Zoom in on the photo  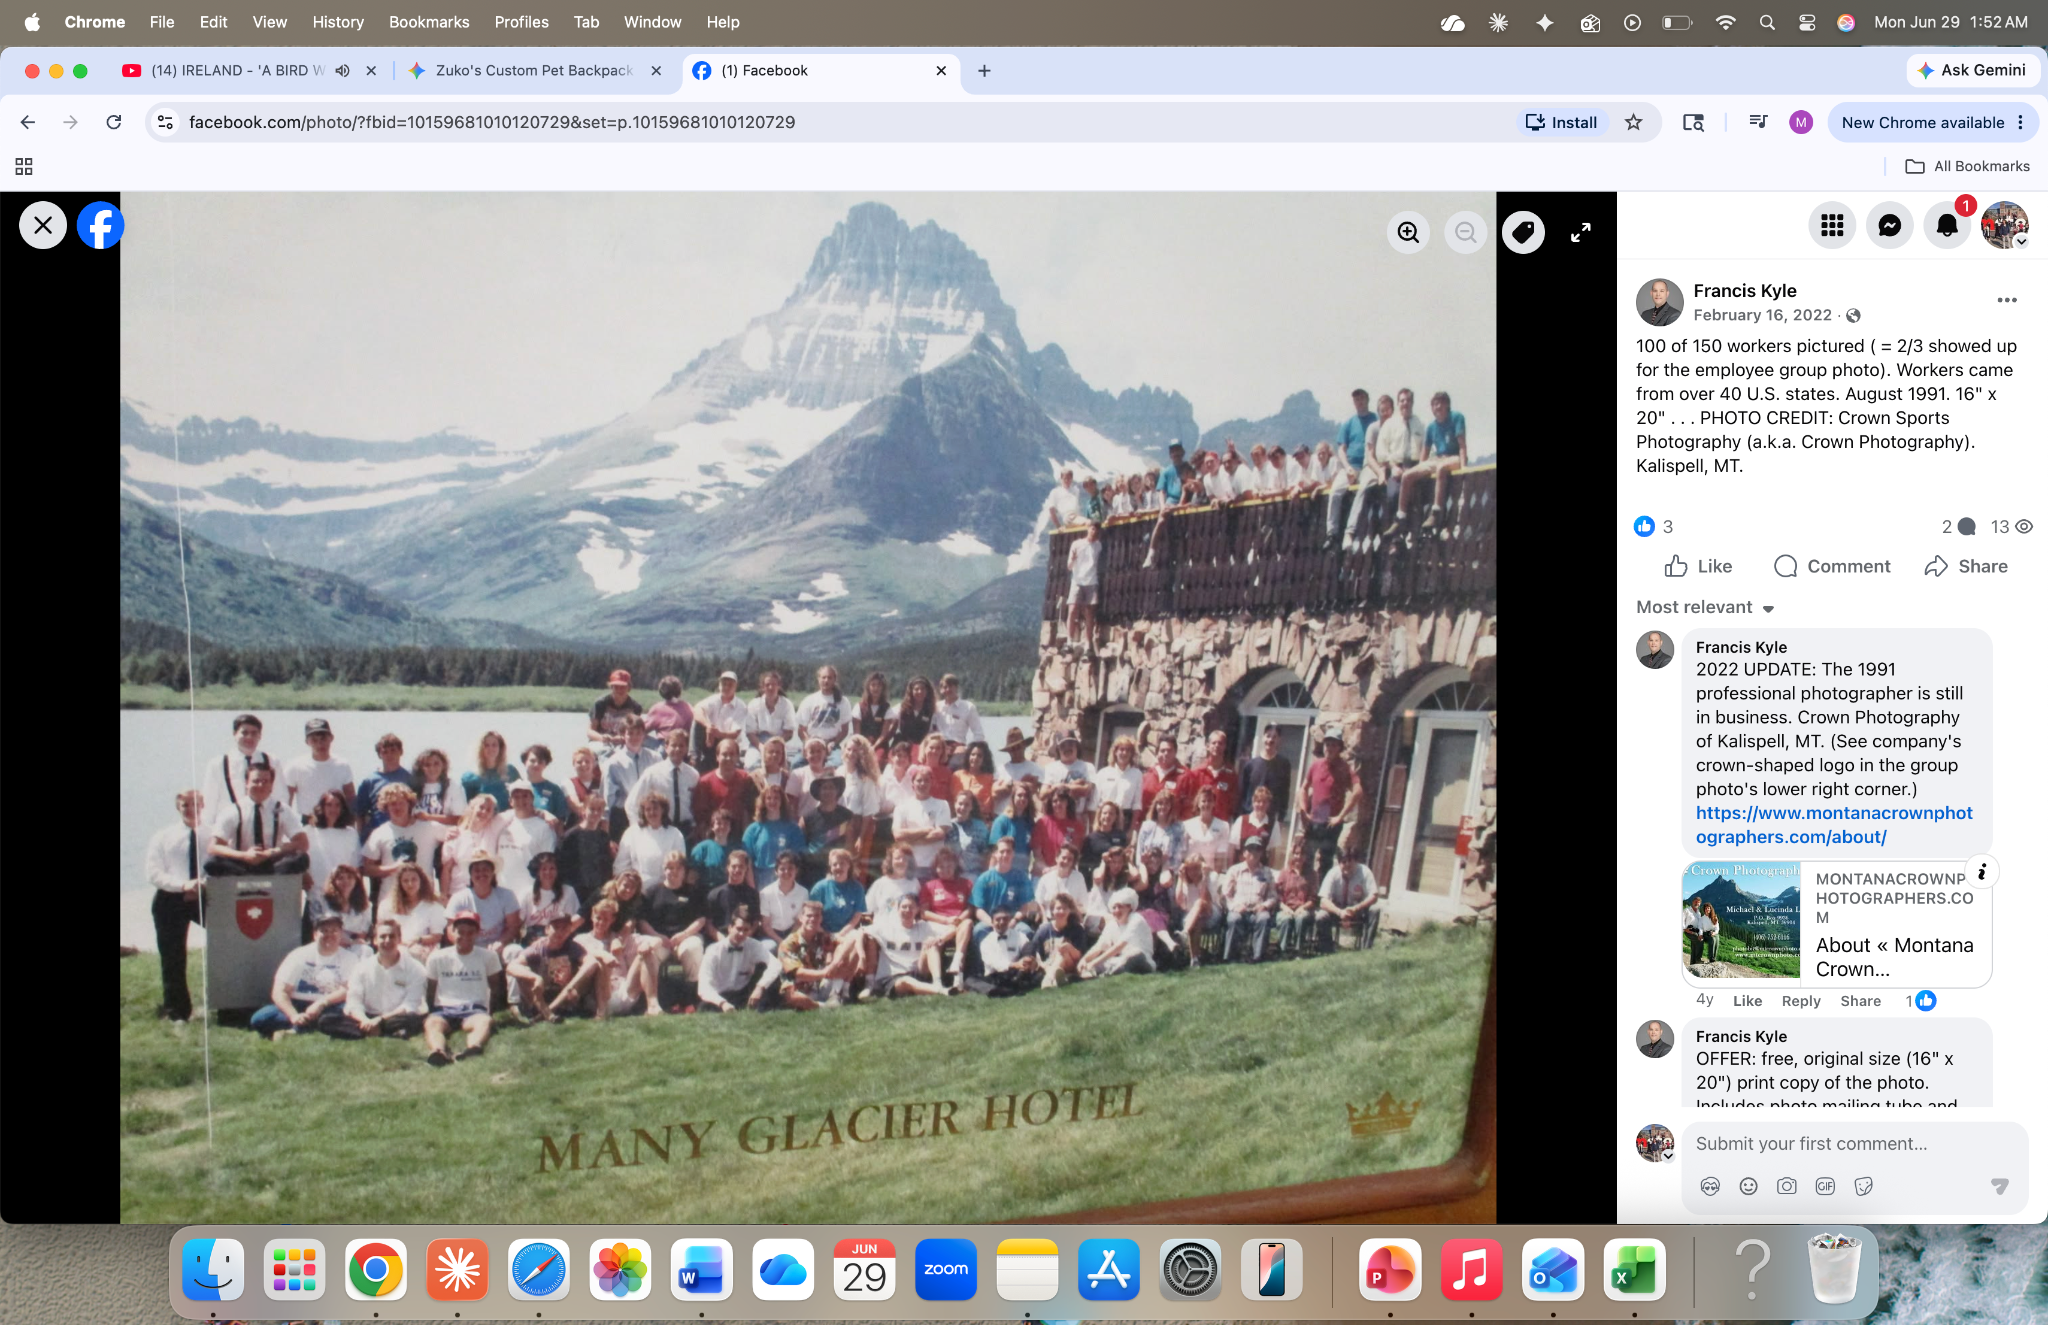point(1409,233)
